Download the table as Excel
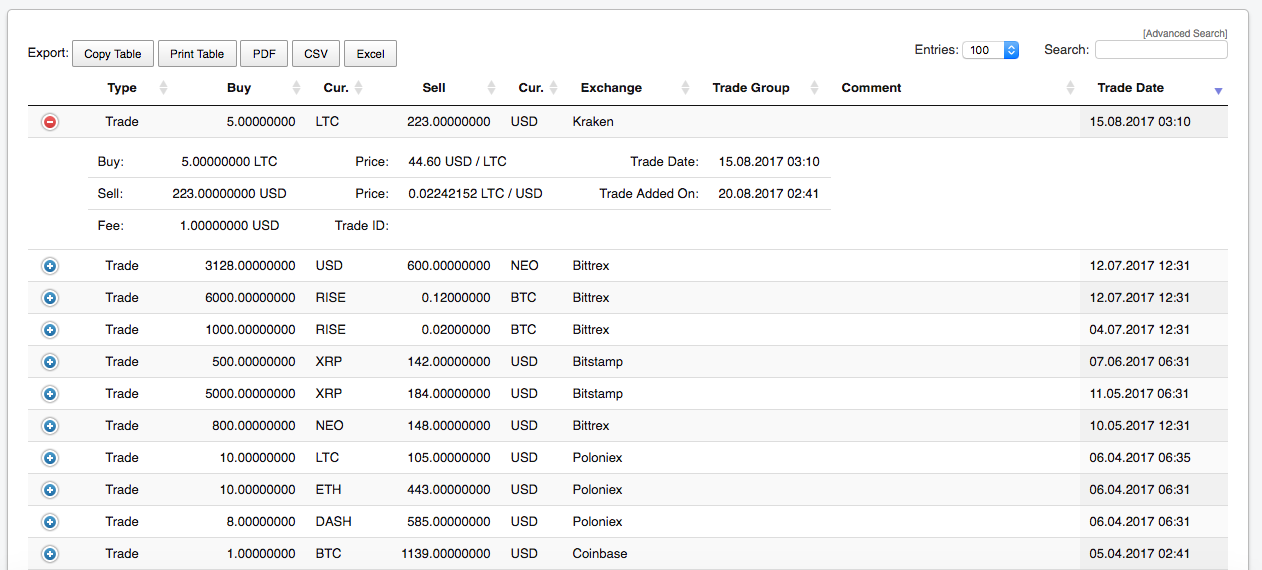The height and width of the screenshot is (570, 1262). tap(370, 54)
